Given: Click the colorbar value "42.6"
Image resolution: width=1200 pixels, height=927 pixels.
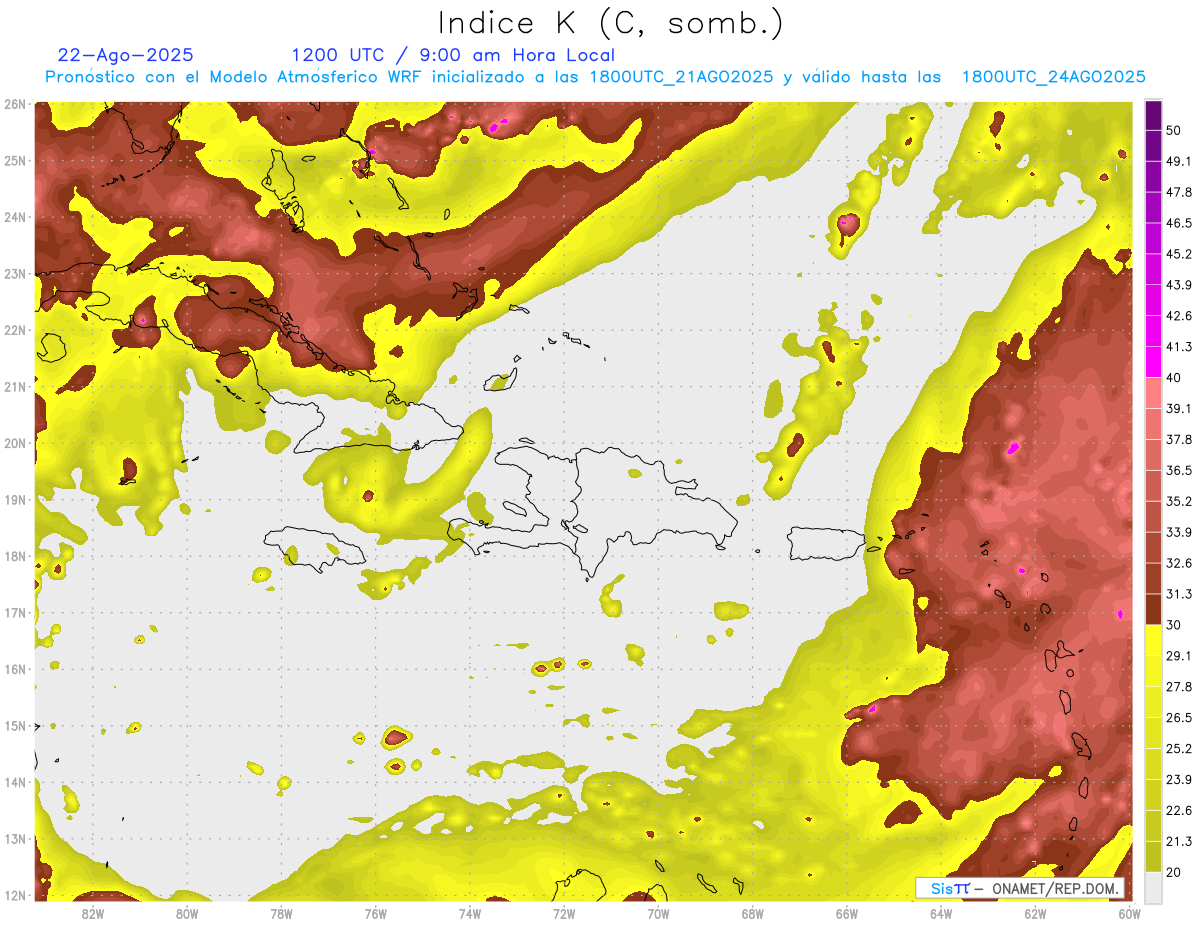Looking at the screenshot, I should [1179, 316].
